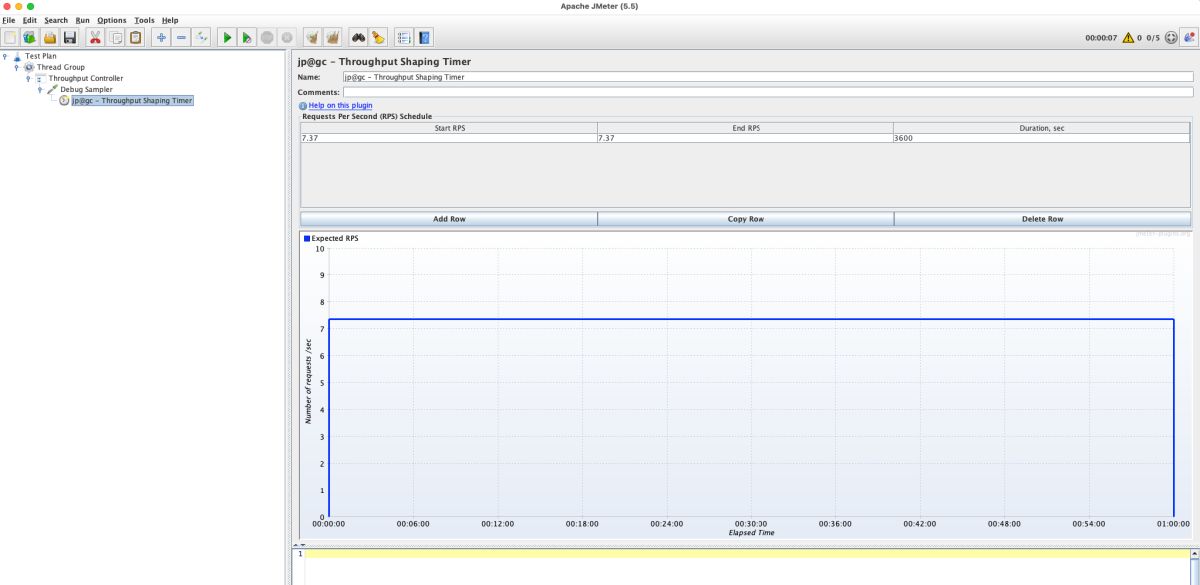Open the File menu

pyautogui.click(x=9, y=20)
